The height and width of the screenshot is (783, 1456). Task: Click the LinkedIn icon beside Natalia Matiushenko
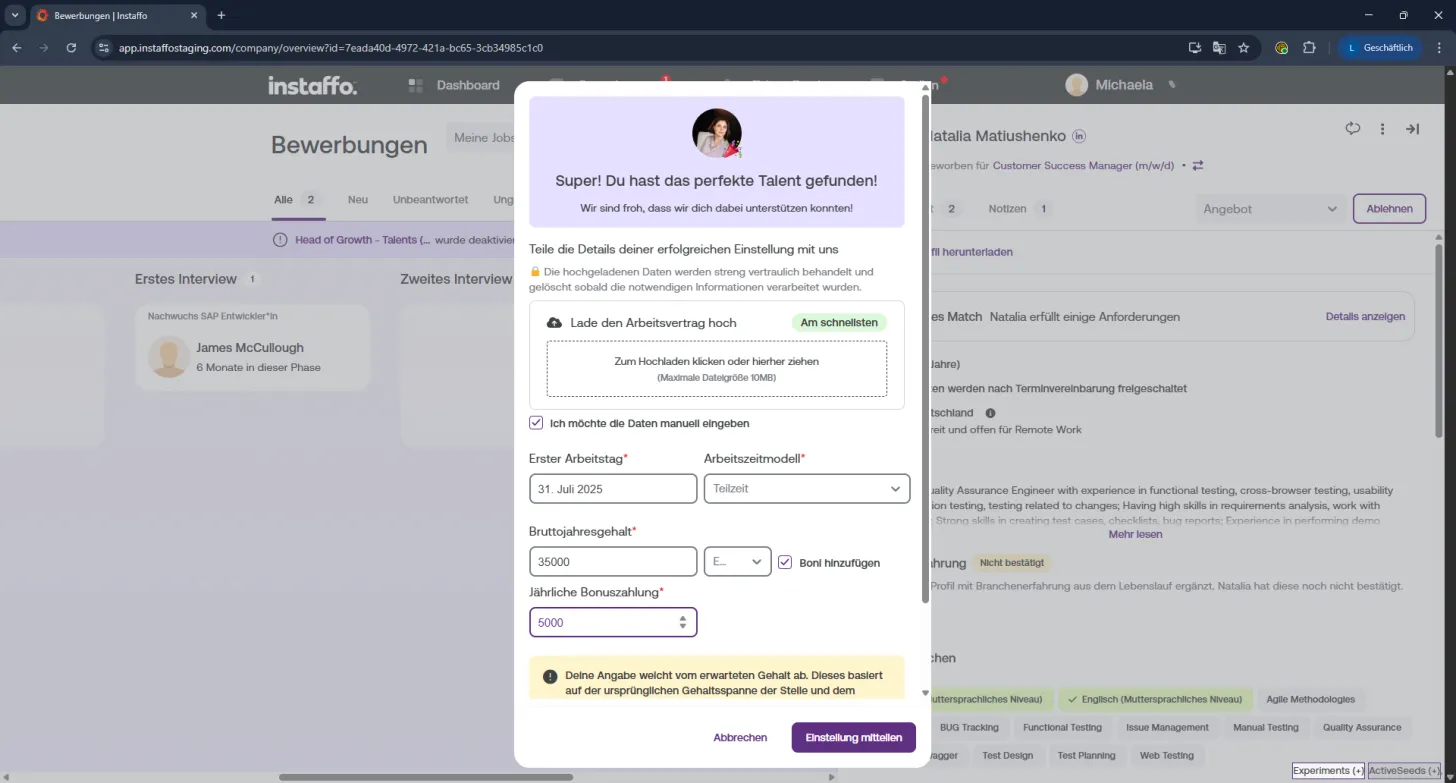(x=1079, y=136)
